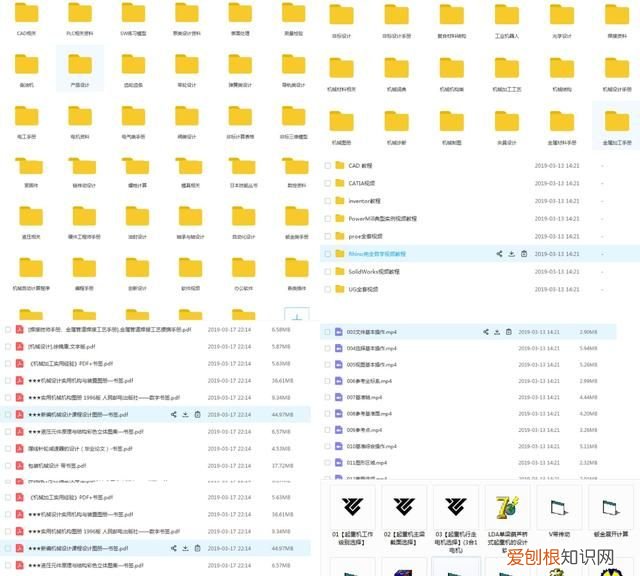
Task: Click the delete icon on the Rhino folder row
Action: (522, 253)
